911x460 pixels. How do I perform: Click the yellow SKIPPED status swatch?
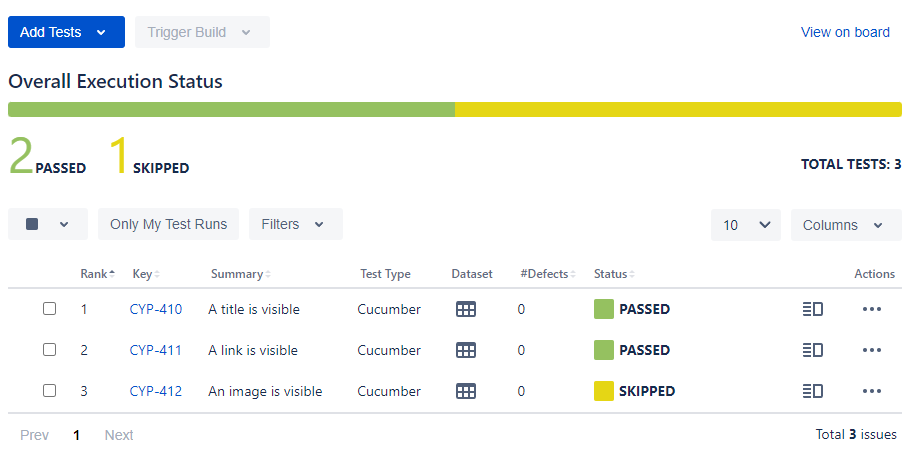tap(604, 391)
